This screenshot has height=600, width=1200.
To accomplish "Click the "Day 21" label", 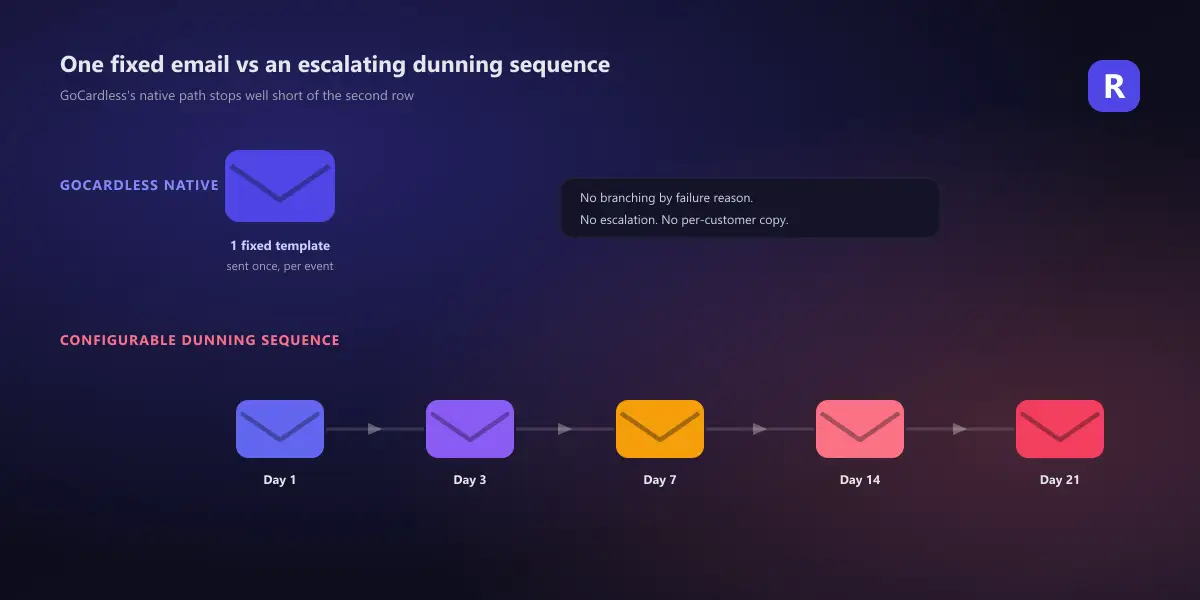I will pos(1060,480).
